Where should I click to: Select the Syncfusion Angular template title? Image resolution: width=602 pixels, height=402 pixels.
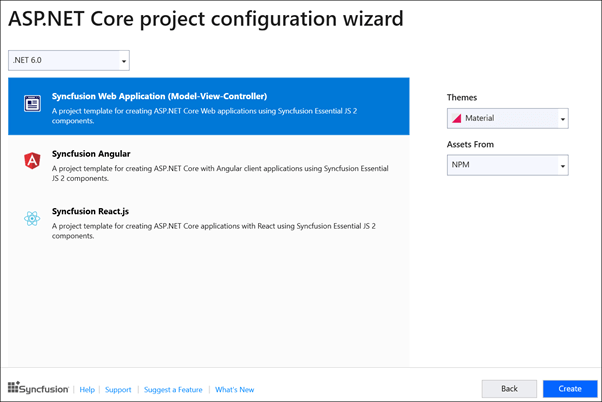pos(91,154)
